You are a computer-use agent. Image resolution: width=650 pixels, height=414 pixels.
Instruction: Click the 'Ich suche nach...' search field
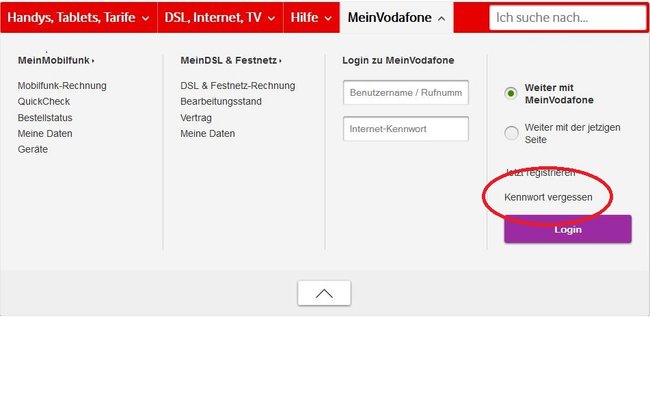pyautogui.click(x=568, y=17)
